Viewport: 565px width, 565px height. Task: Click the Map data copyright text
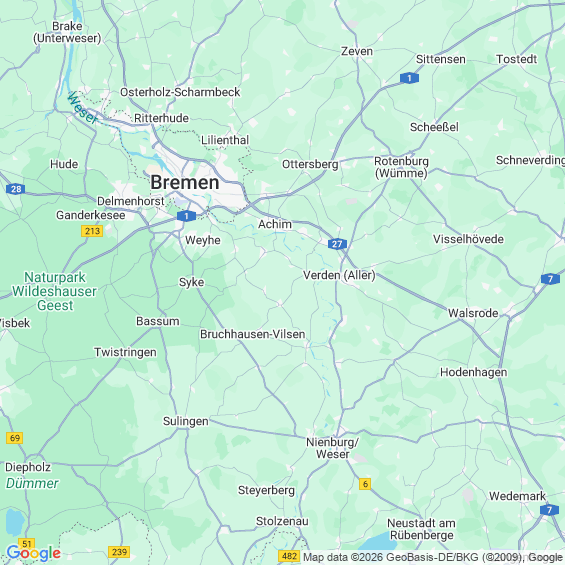click(432, 557)
